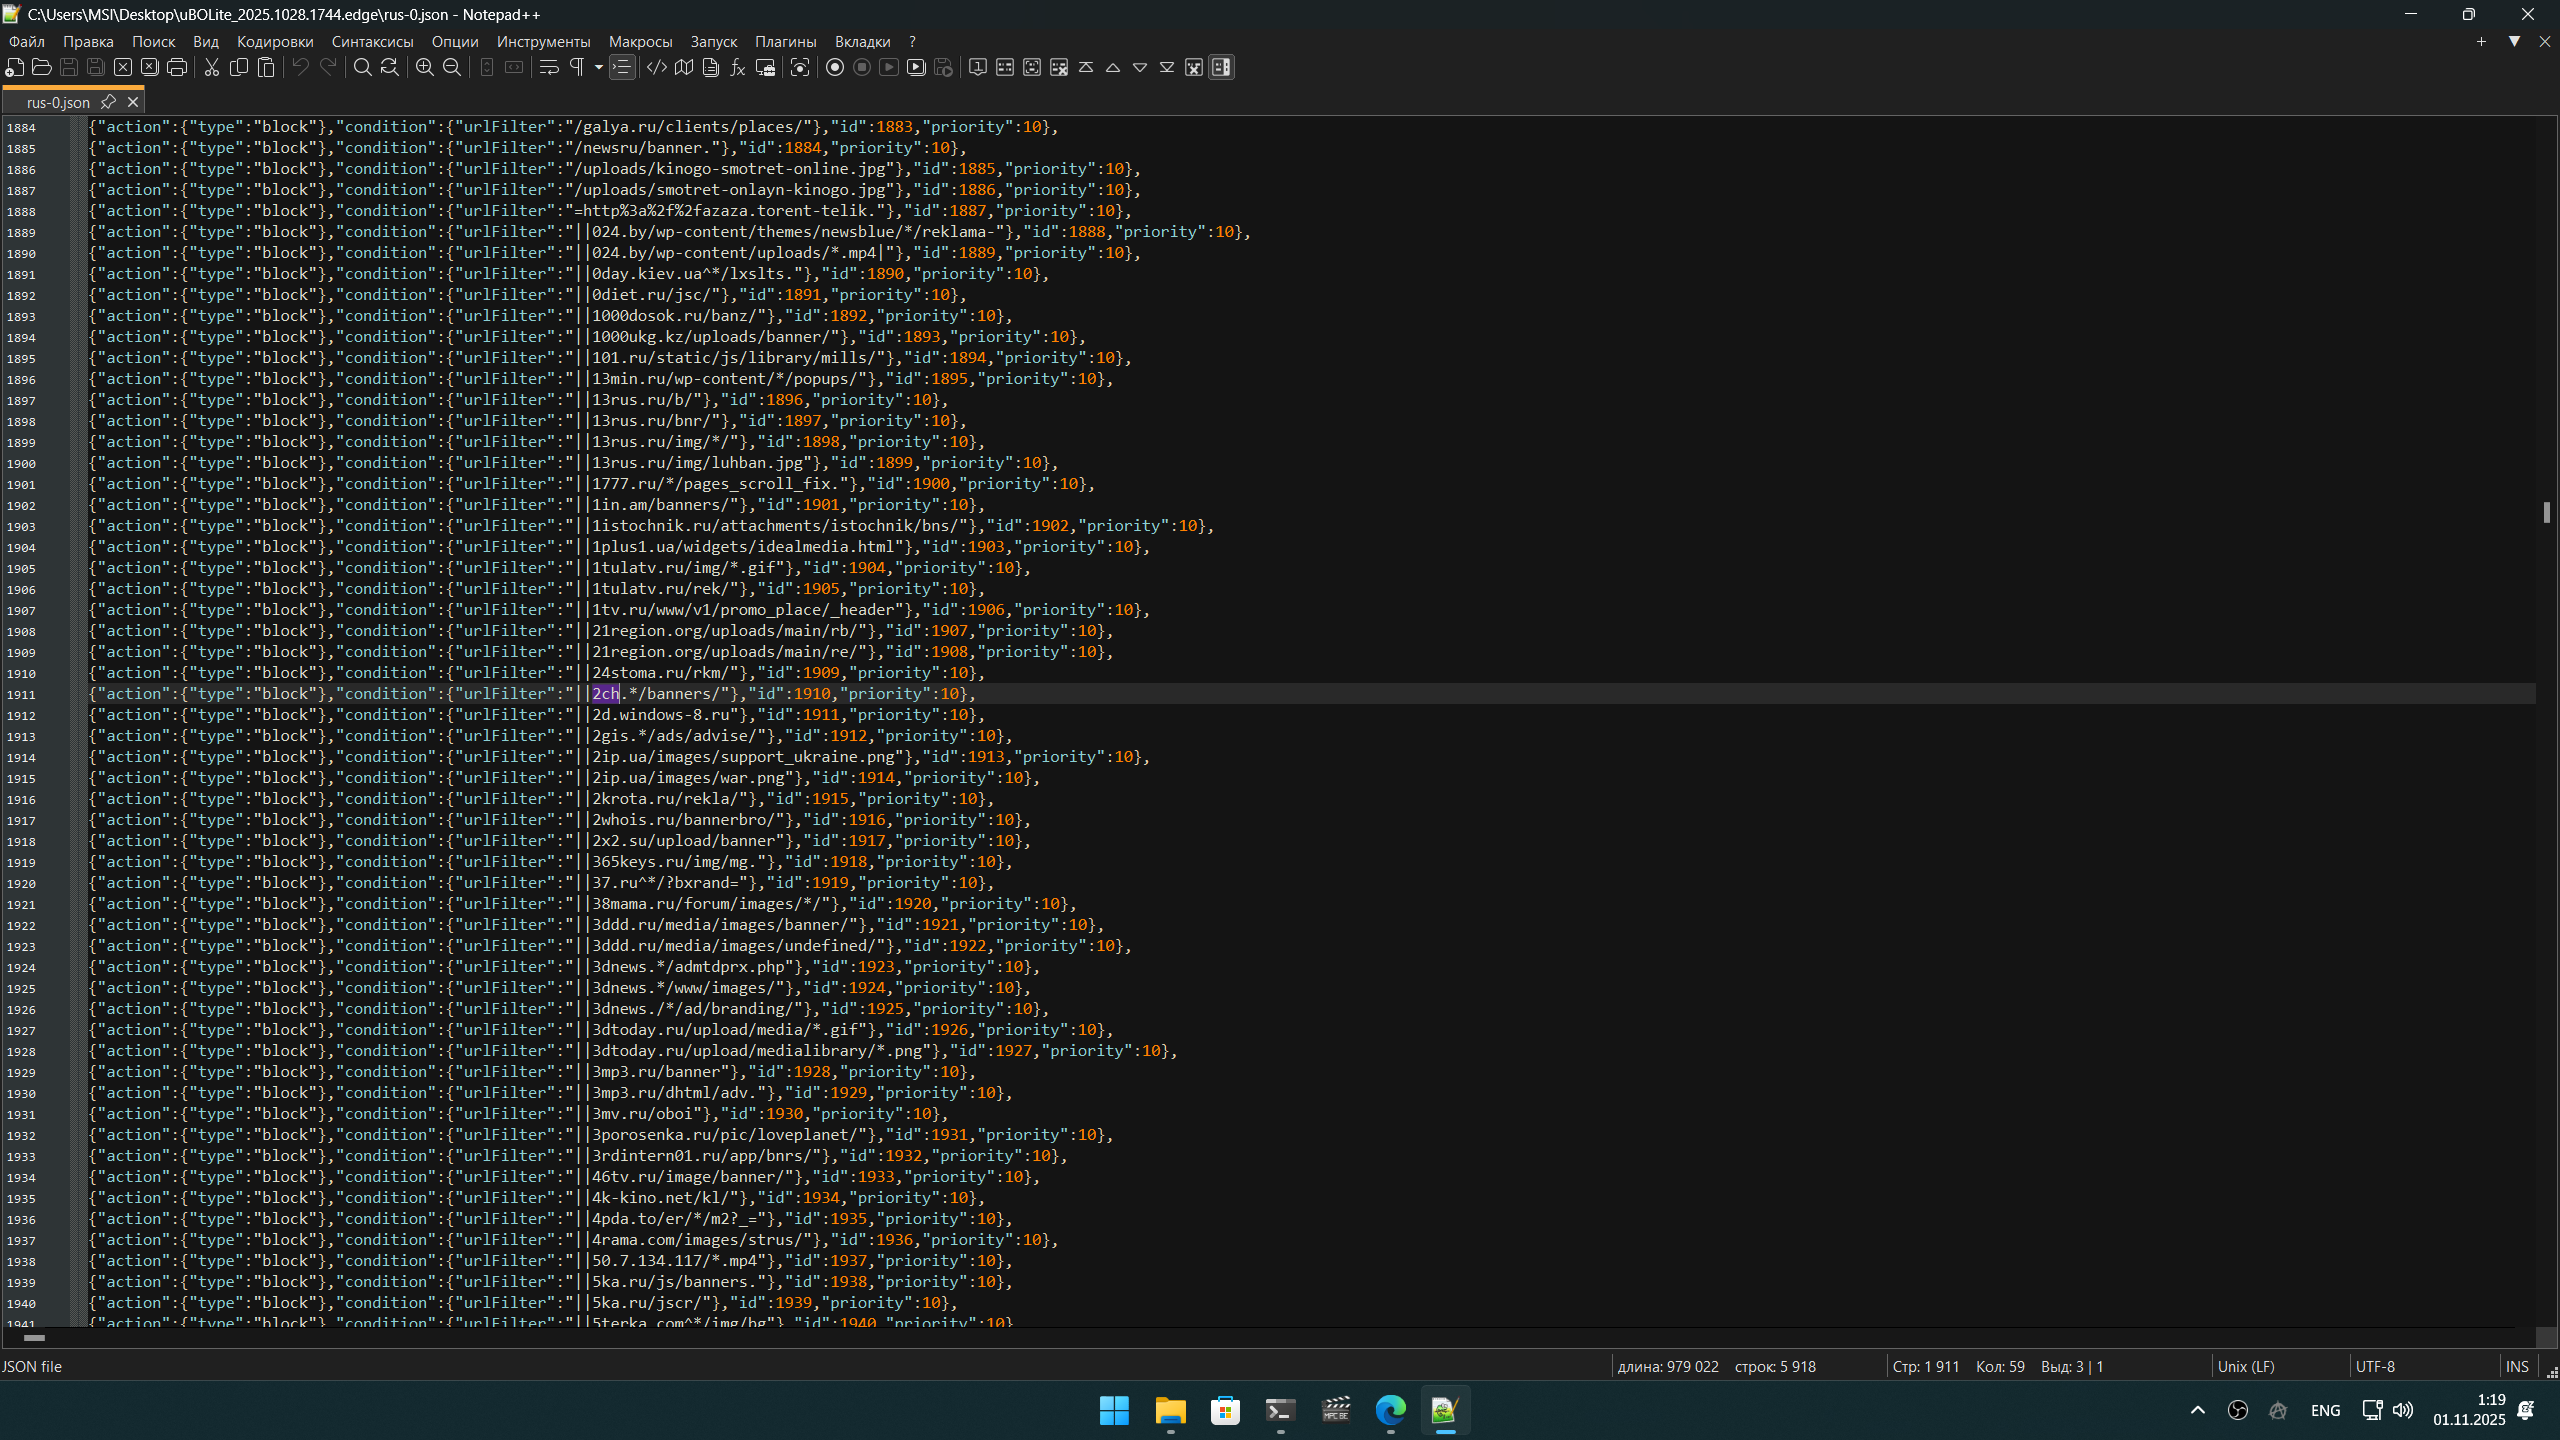The height and width of the screenshot is (1440, 2560).
Task: Open the show-symbol dropdown arrow
Action: click(598, 67)
